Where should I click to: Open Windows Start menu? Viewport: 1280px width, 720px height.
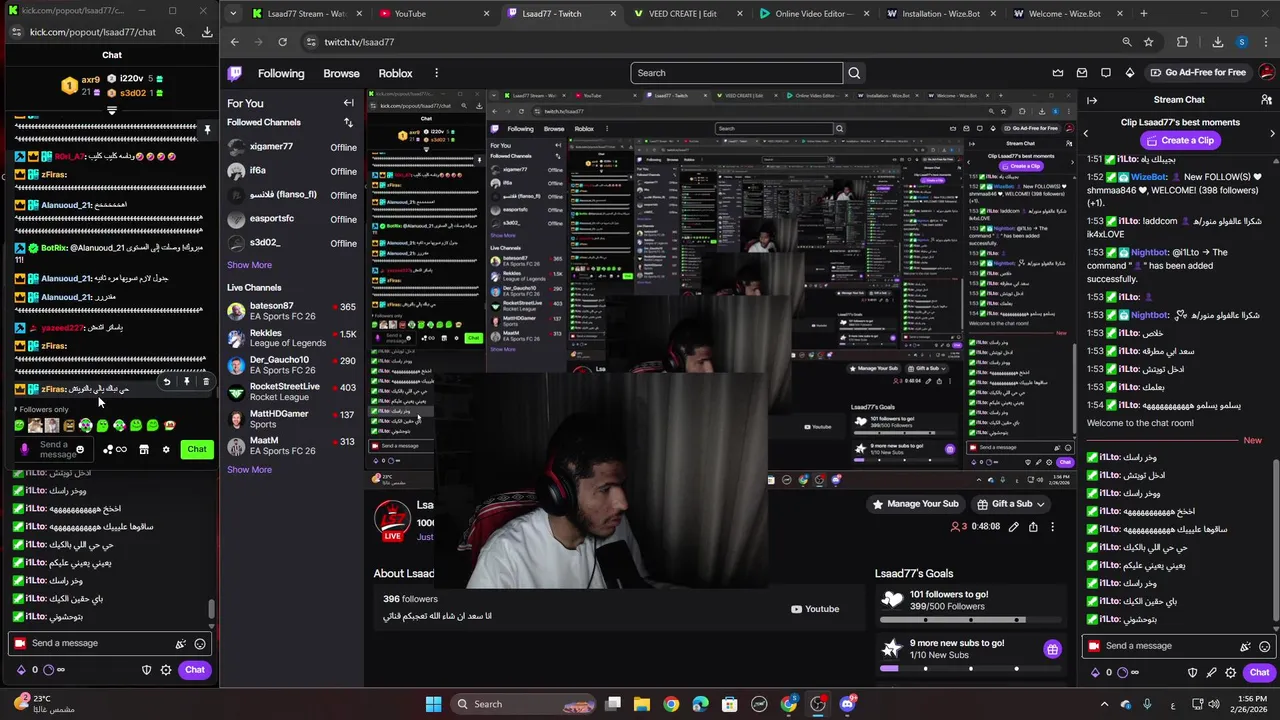(433, 704)
